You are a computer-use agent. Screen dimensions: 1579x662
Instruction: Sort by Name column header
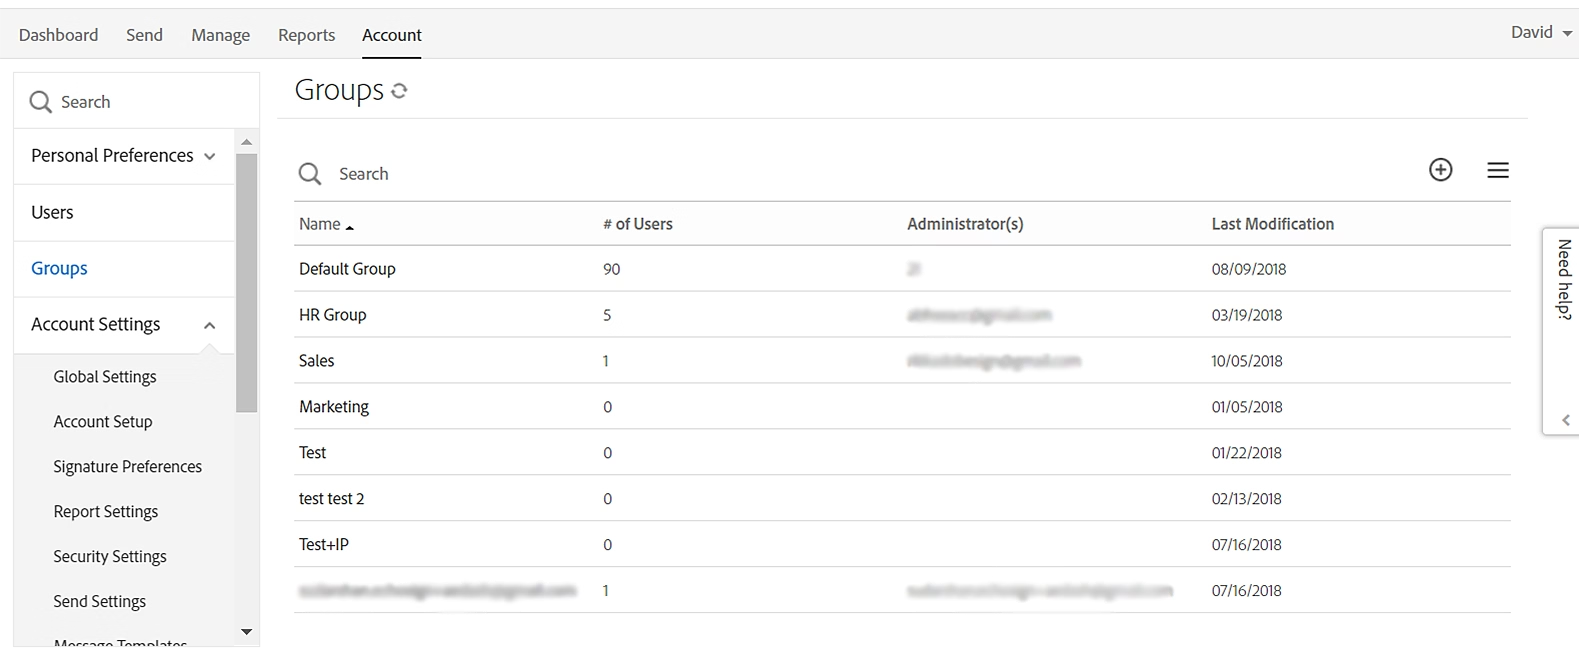[x=326, y=224]
